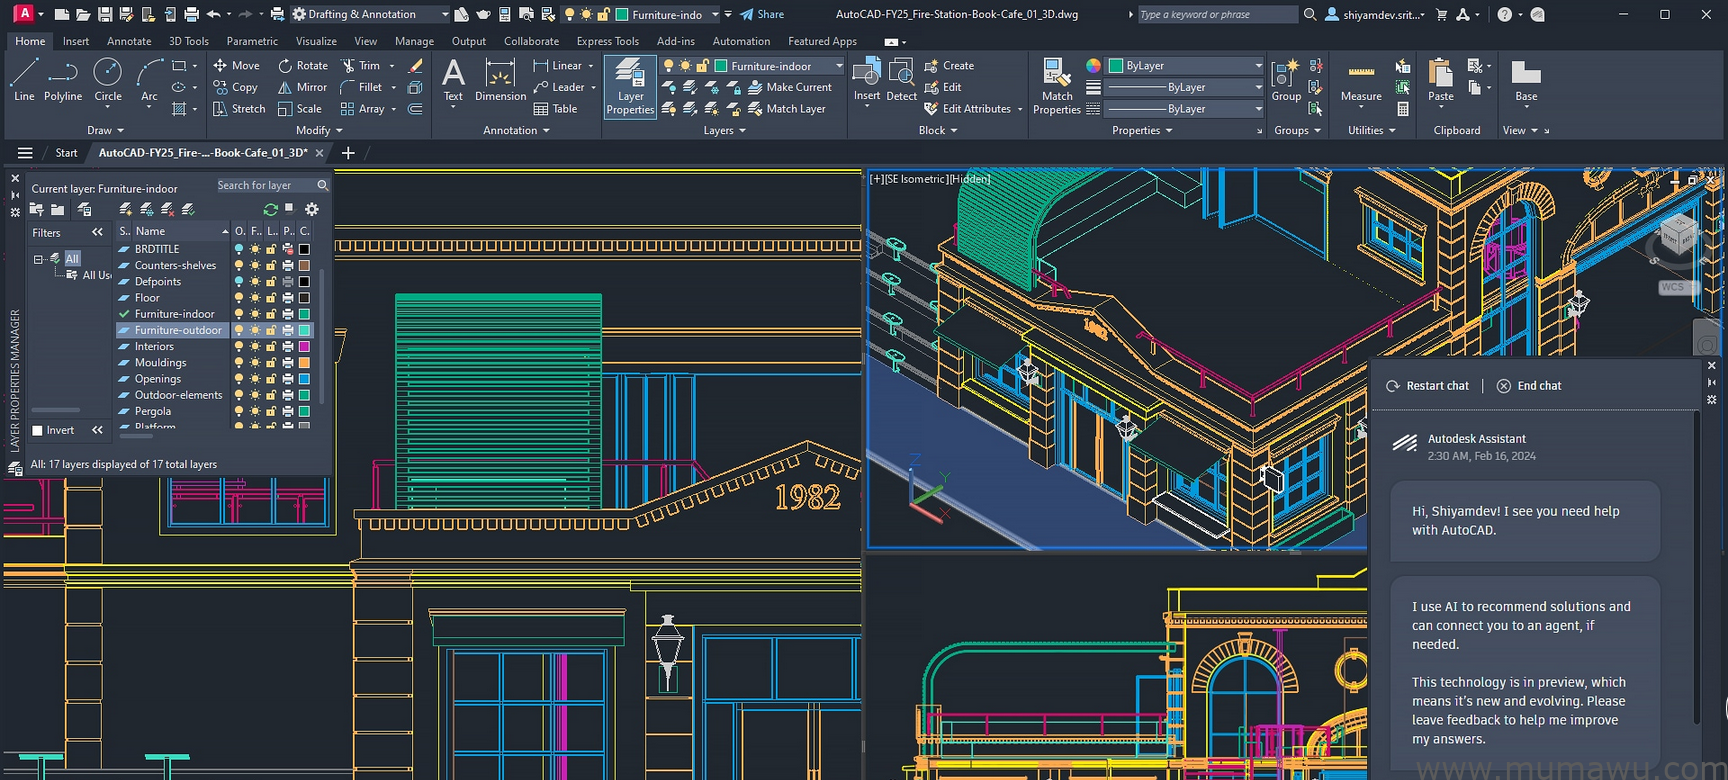The width and height of the screenshot is (1728, 780).
Task: Expand the Annotation panel
Action: click(x=516, y=130)
